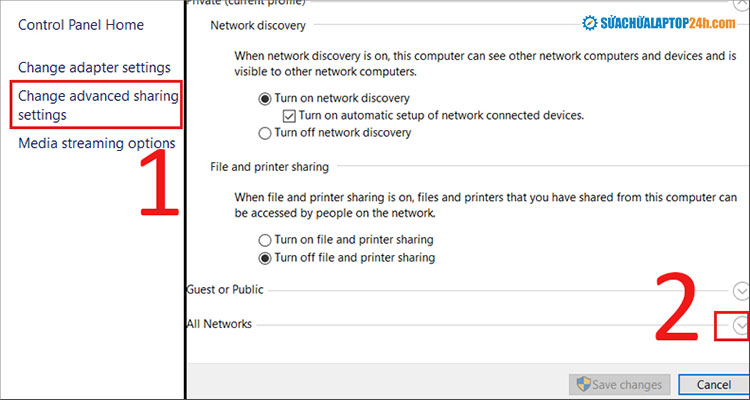Choose Turn off file and printer sharing

click(265, 258)
